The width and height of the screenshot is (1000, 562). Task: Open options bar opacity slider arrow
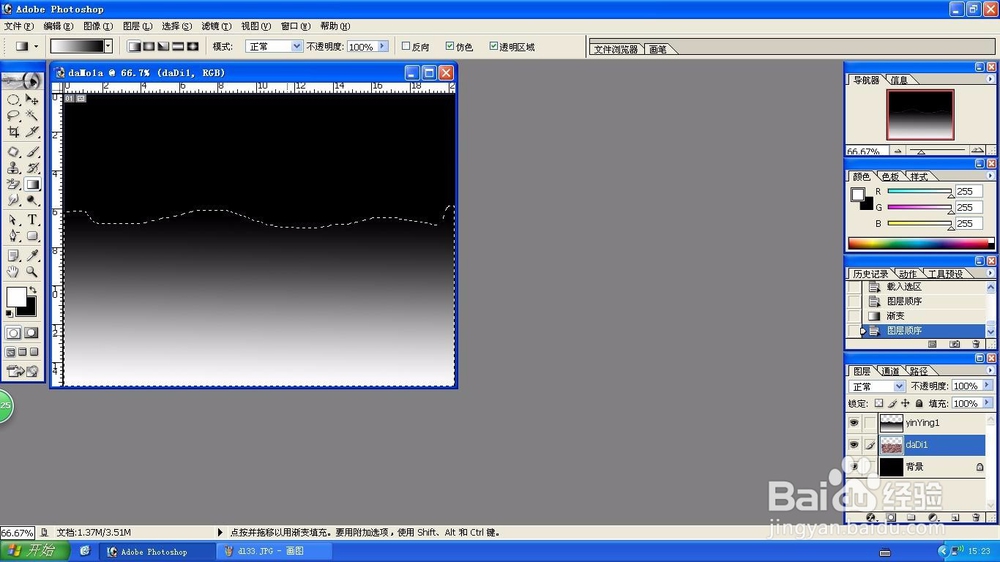coord(382,47)
